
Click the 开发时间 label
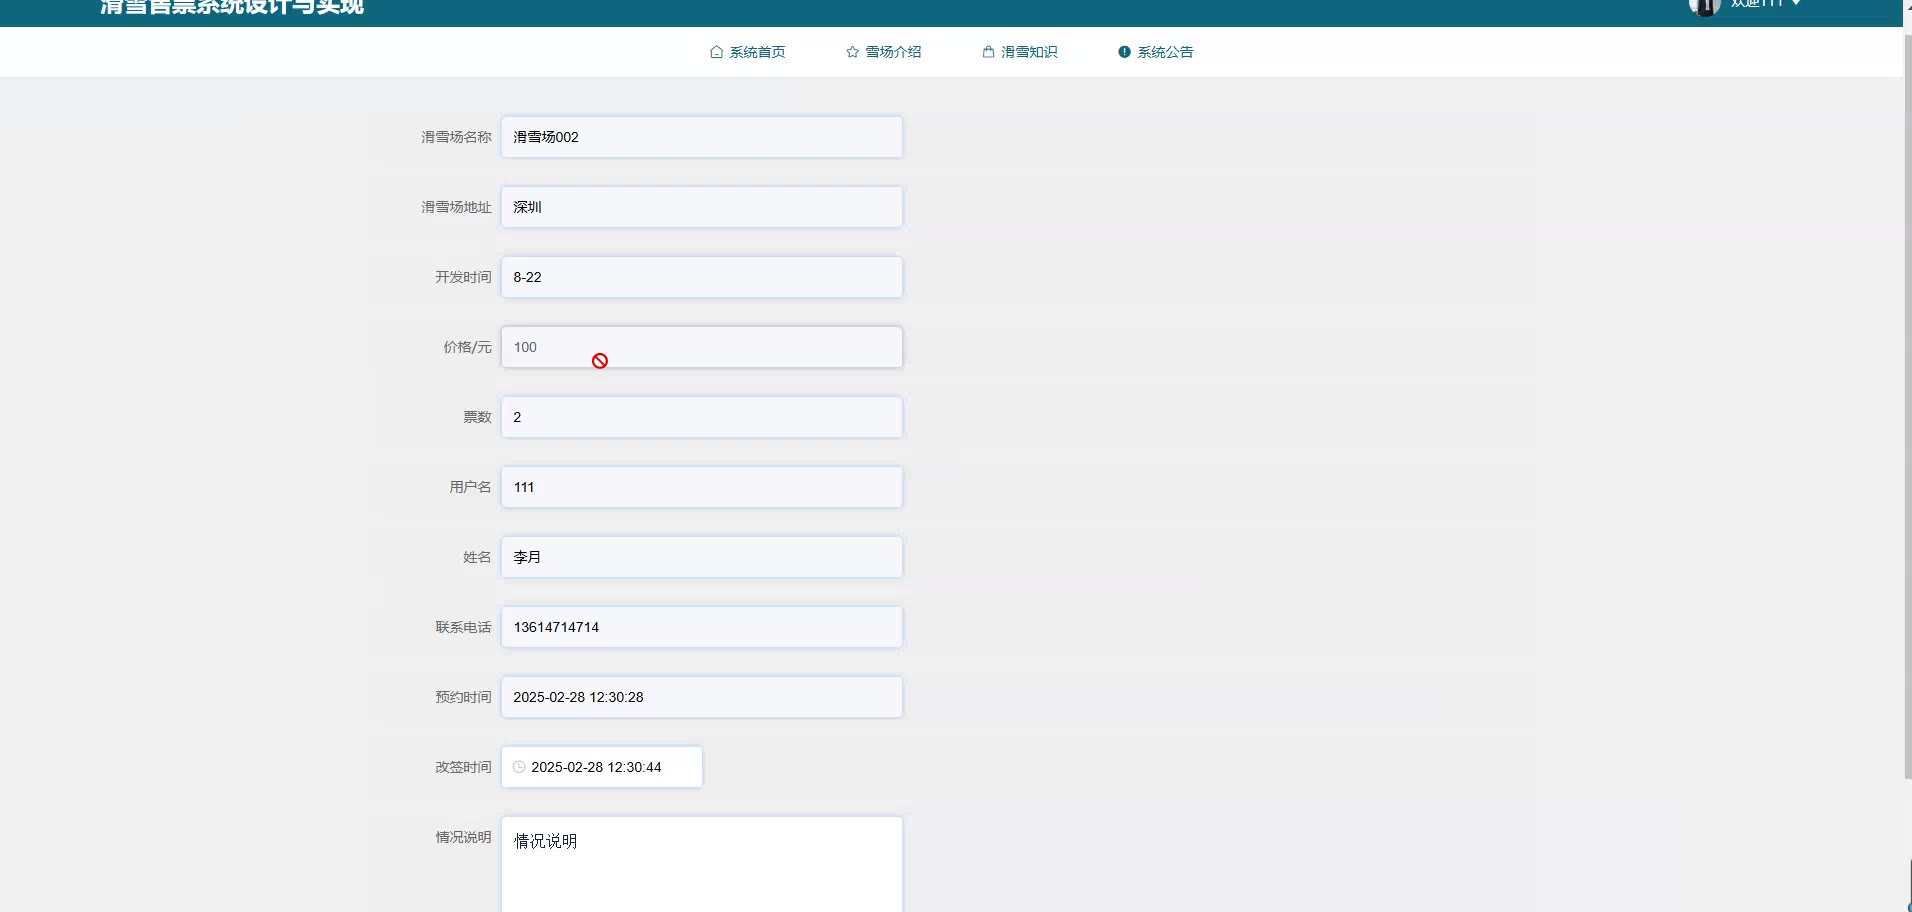(463, 277)
